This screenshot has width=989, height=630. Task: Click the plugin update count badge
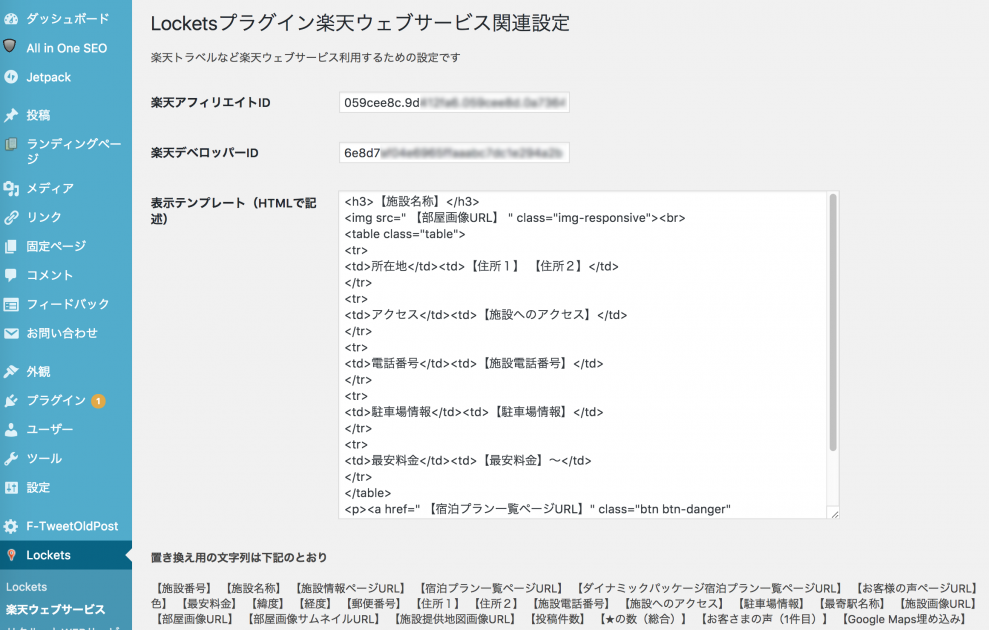point(98,401)
